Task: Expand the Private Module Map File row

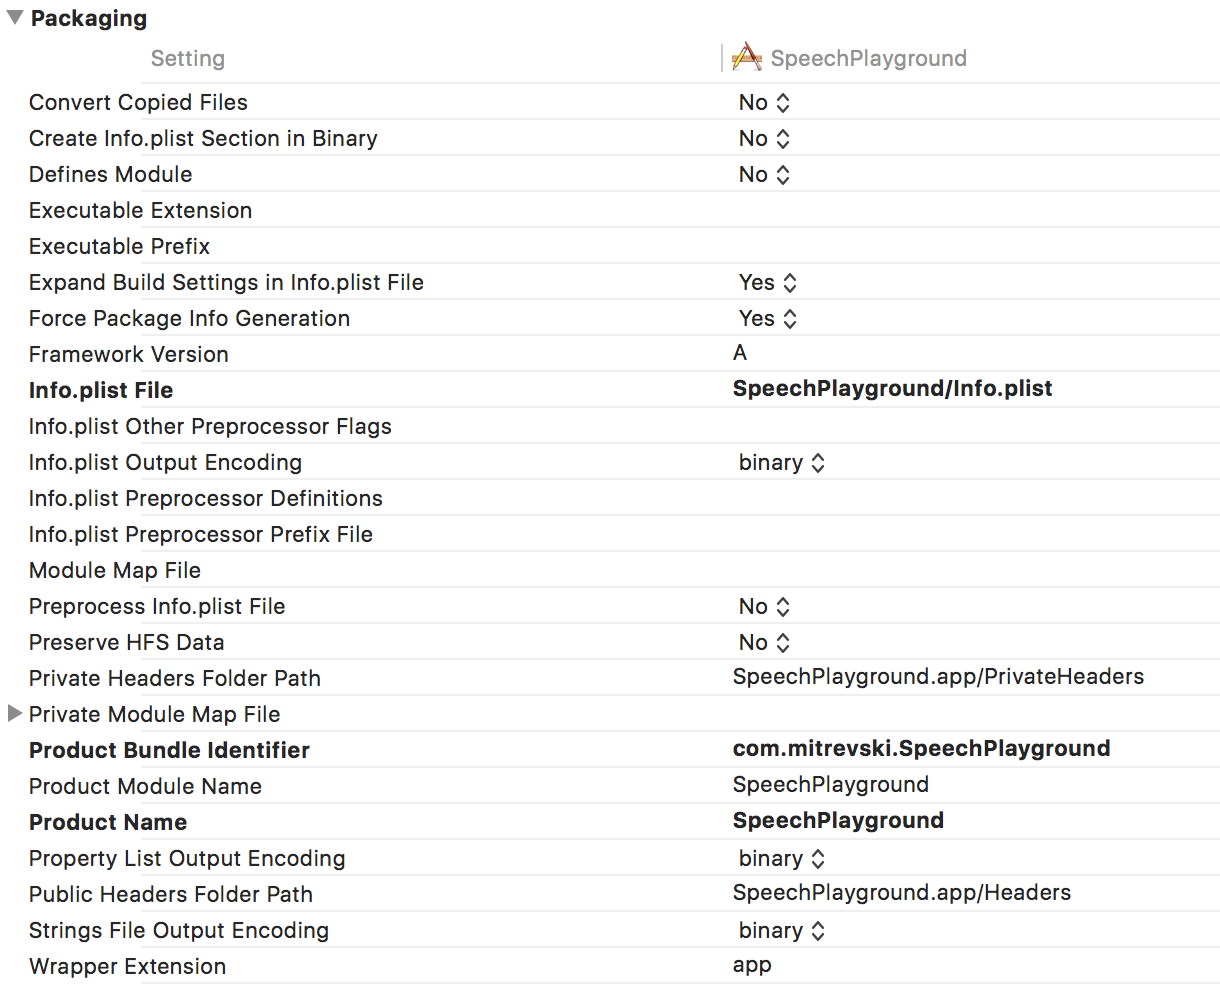Action: pyautogui.click(x=14, y=714)
